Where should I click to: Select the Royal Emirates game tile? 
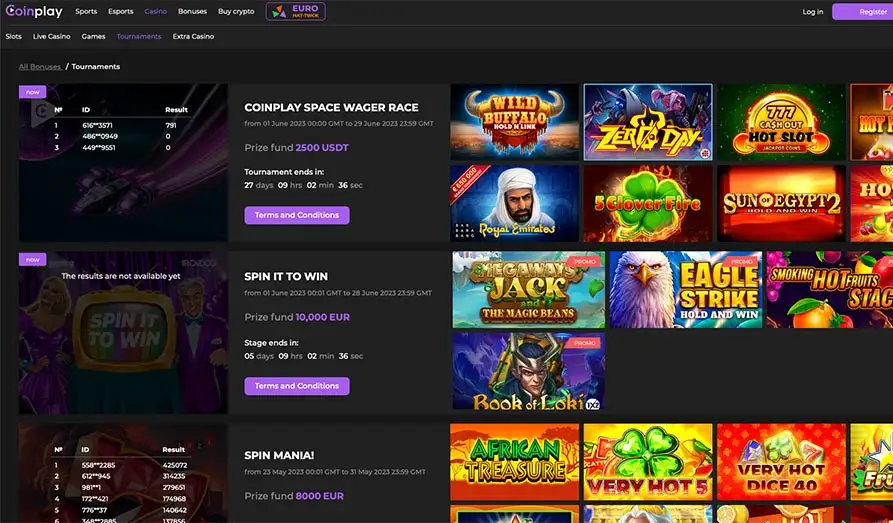click(514, 203)
